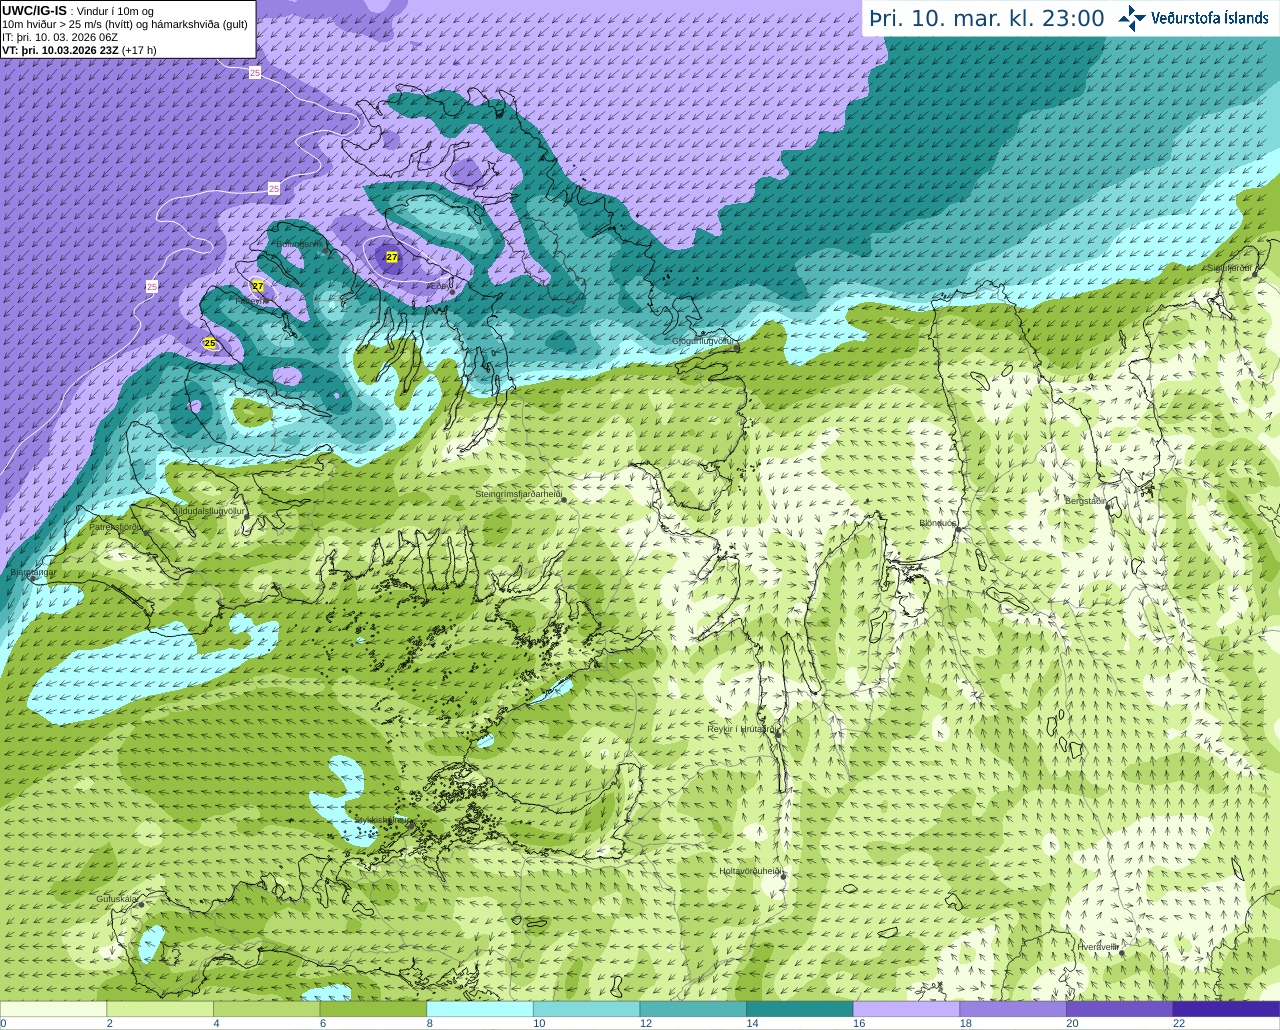The height and width of the screenshot is (1030, 1280).
Task: Click the legend scale value 10
Action: (539, 1023)
